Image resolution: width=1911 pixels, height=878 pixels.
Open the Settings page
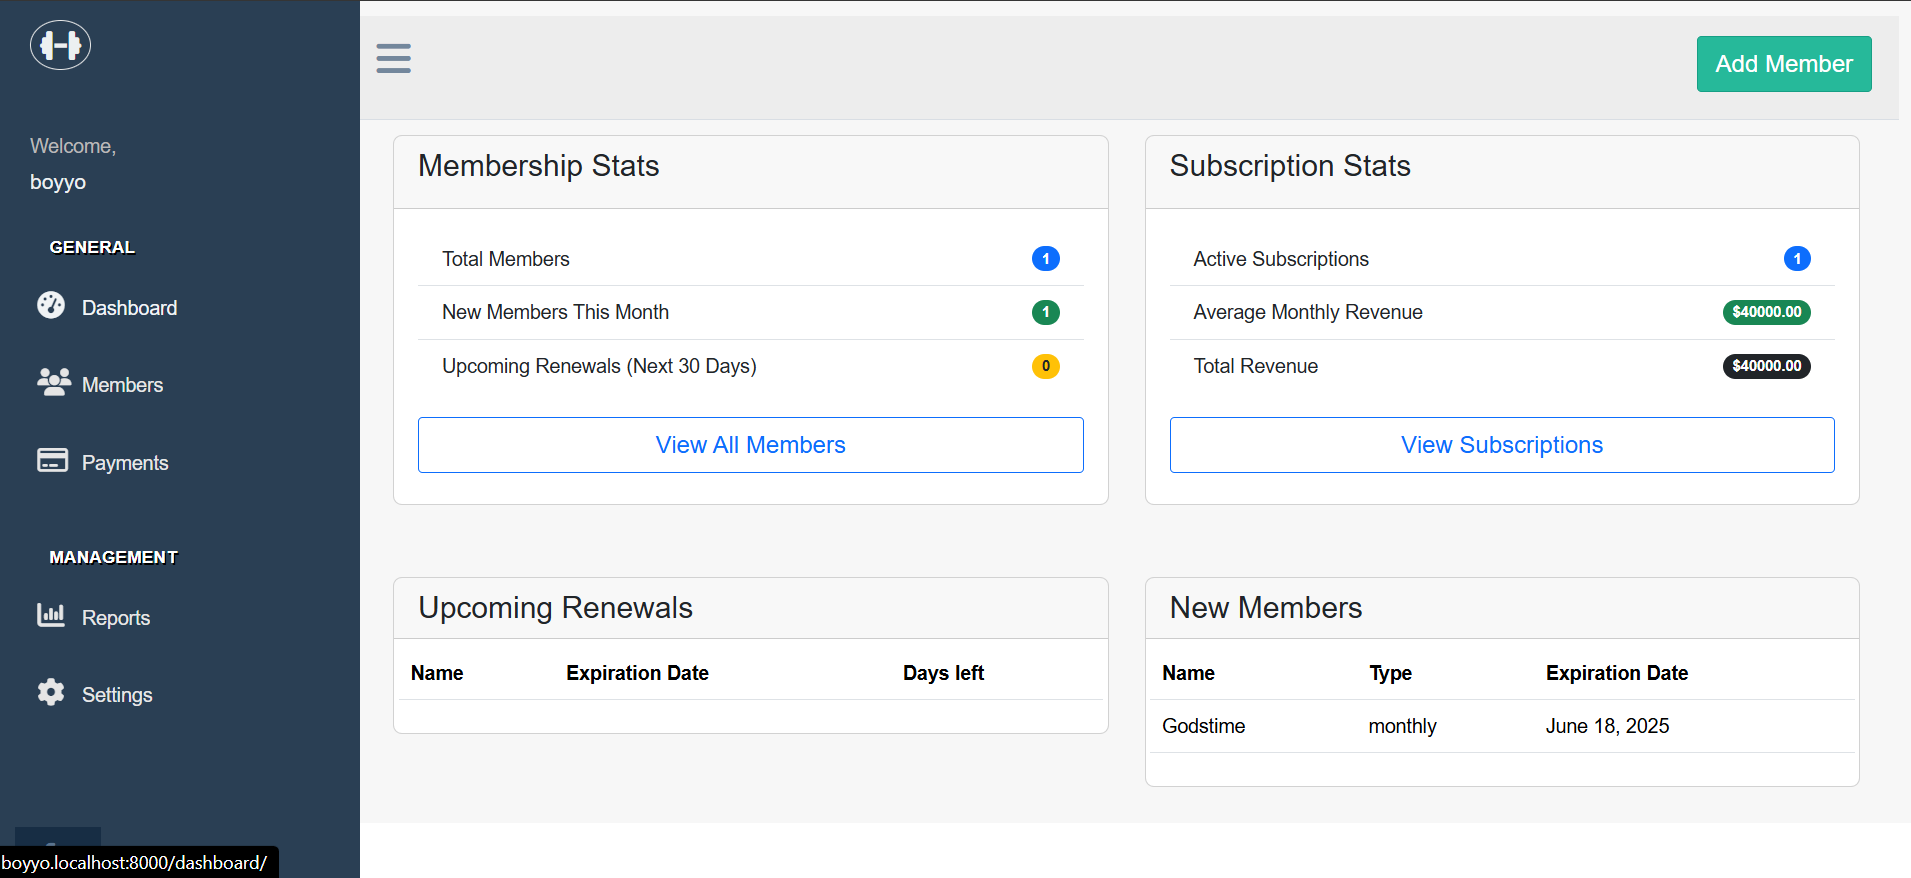tap(117, 695)
